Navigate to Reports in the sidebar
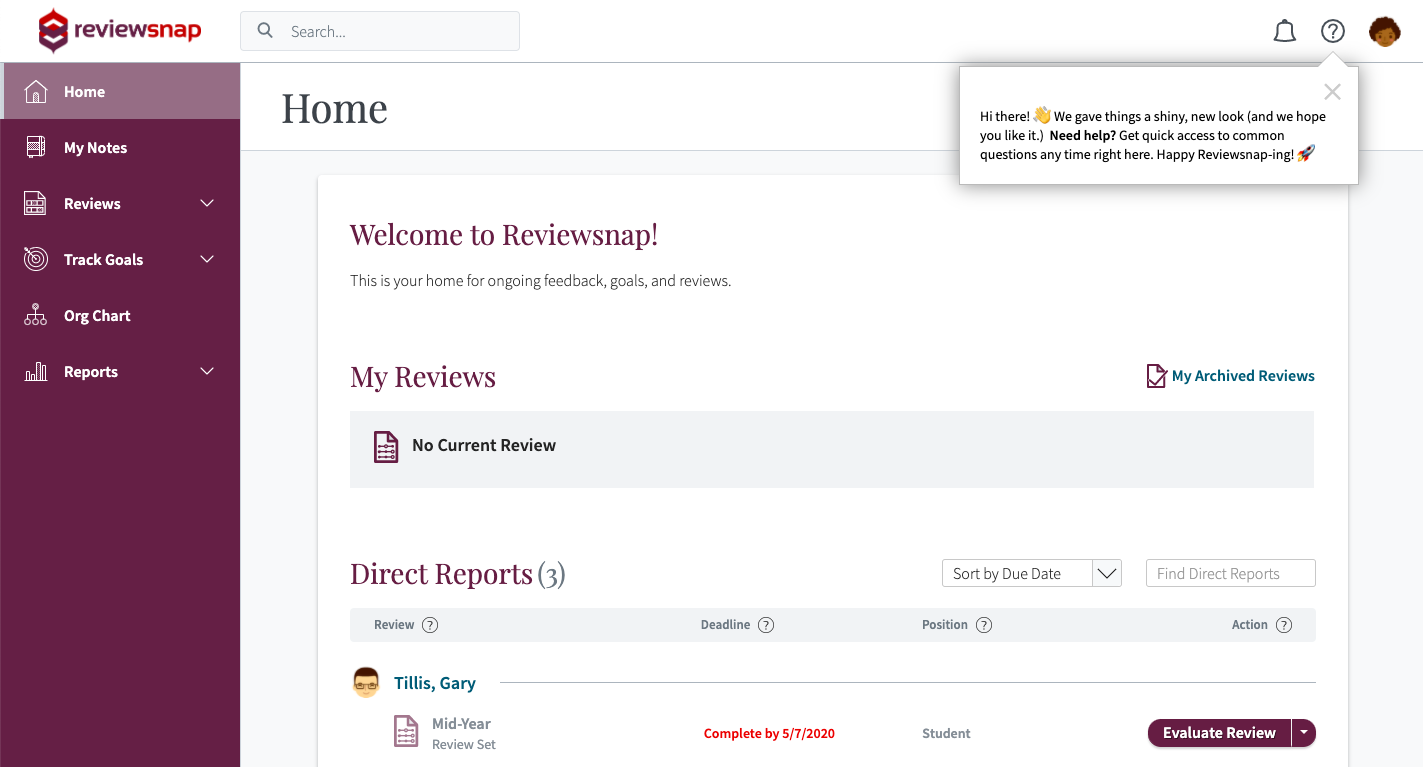The height and width of the screenshot is (767, 1423). 91,371
